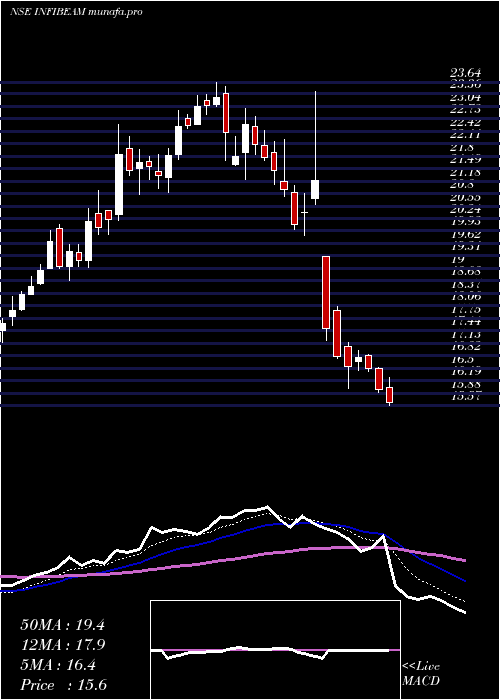Click the 'NSE INFIBEAM munafa.pro' chart title
This screenshot has height=700, width=500.
[76, 12]
